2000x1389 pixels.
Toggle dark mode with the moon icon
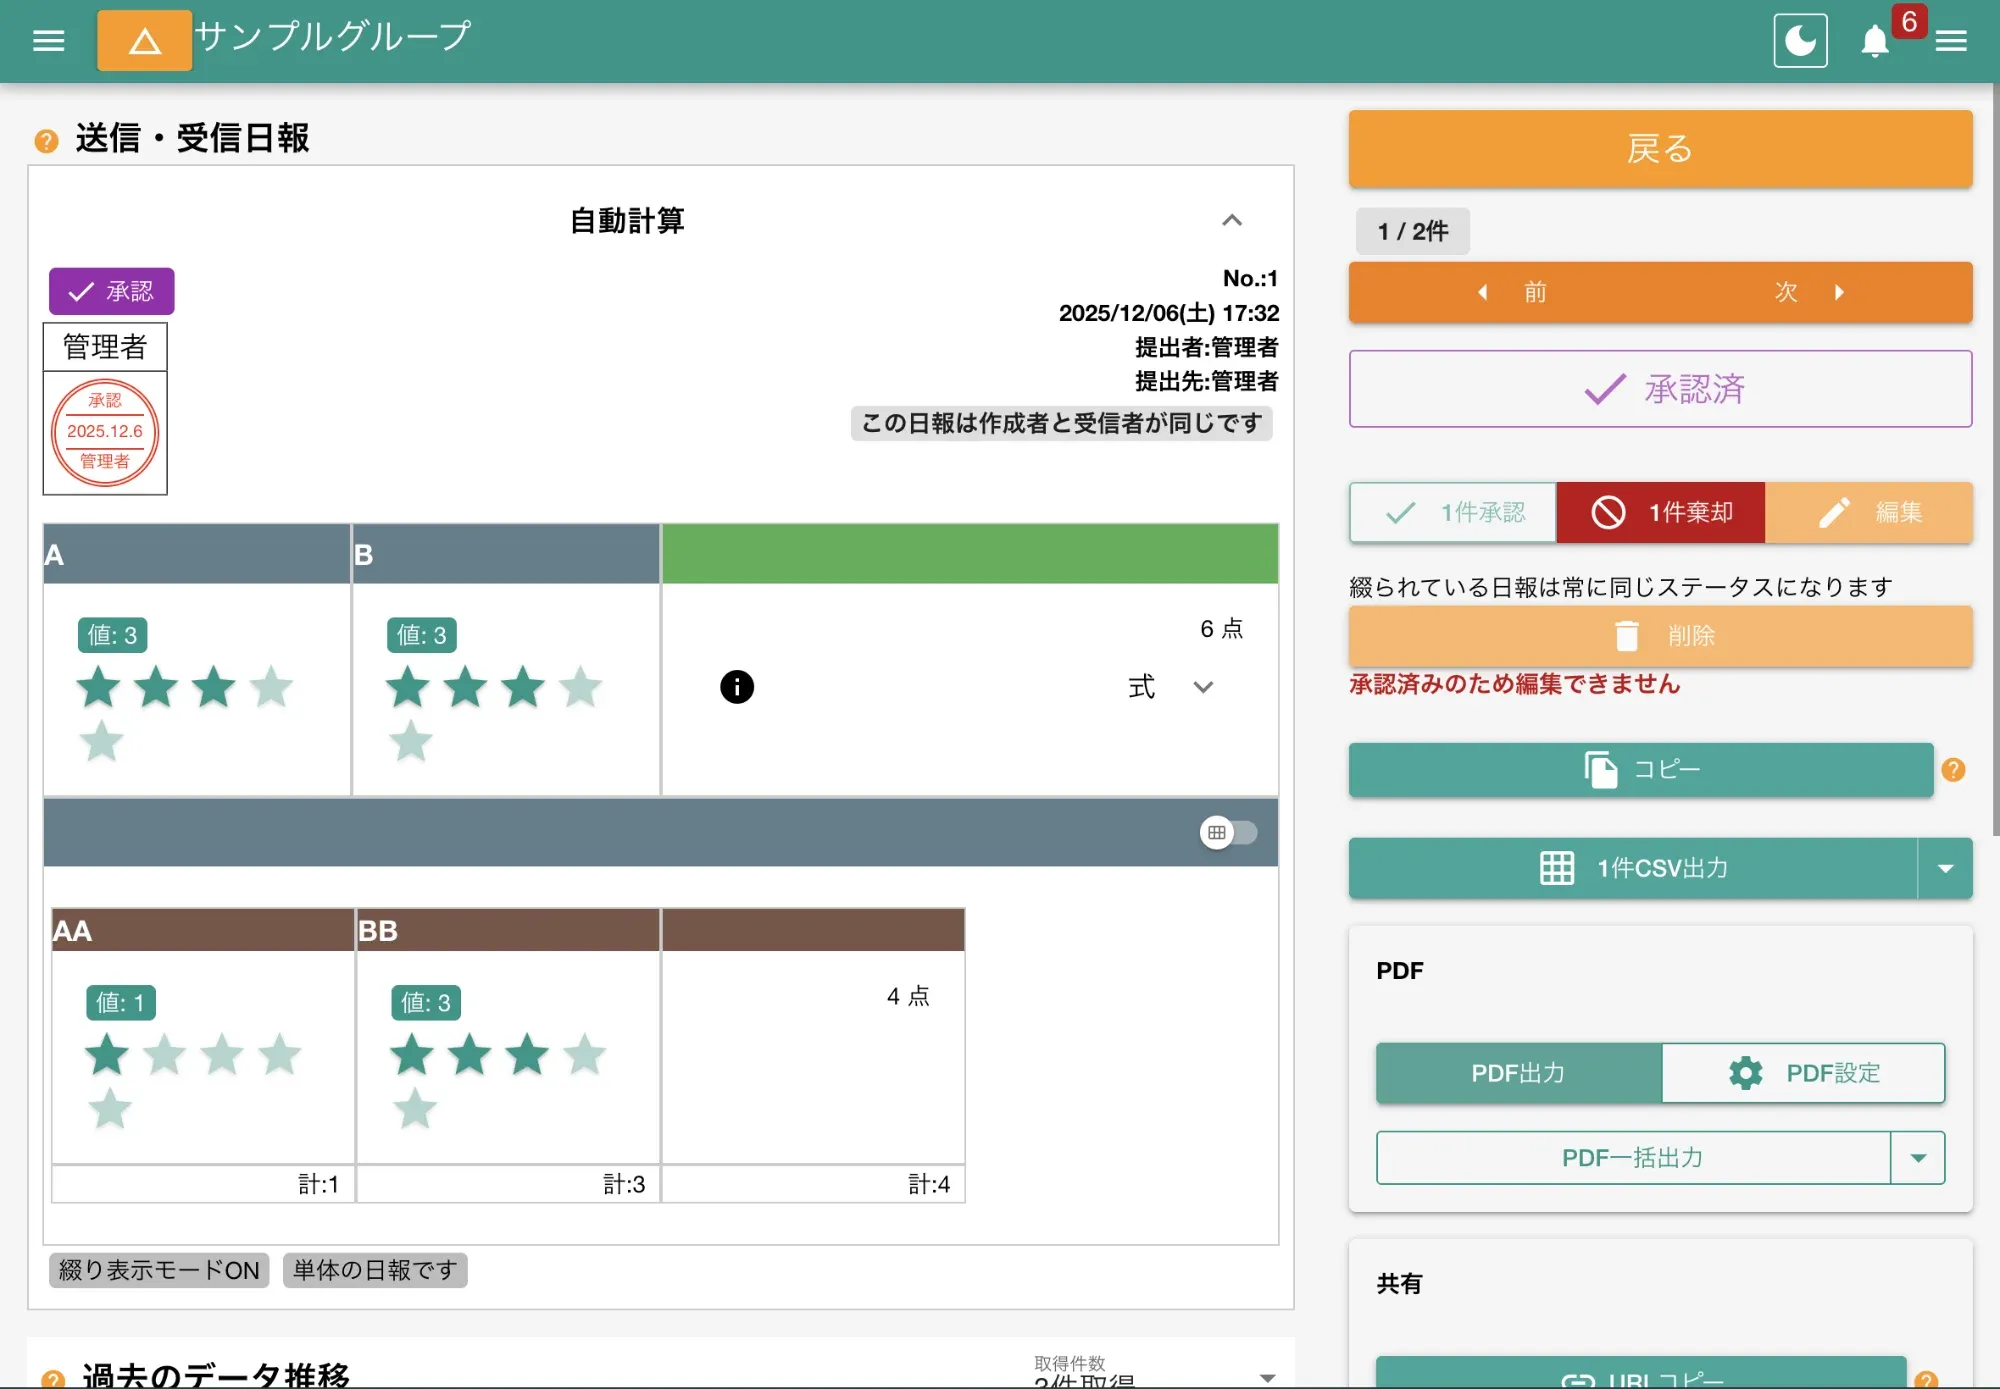click(1800, 40)
